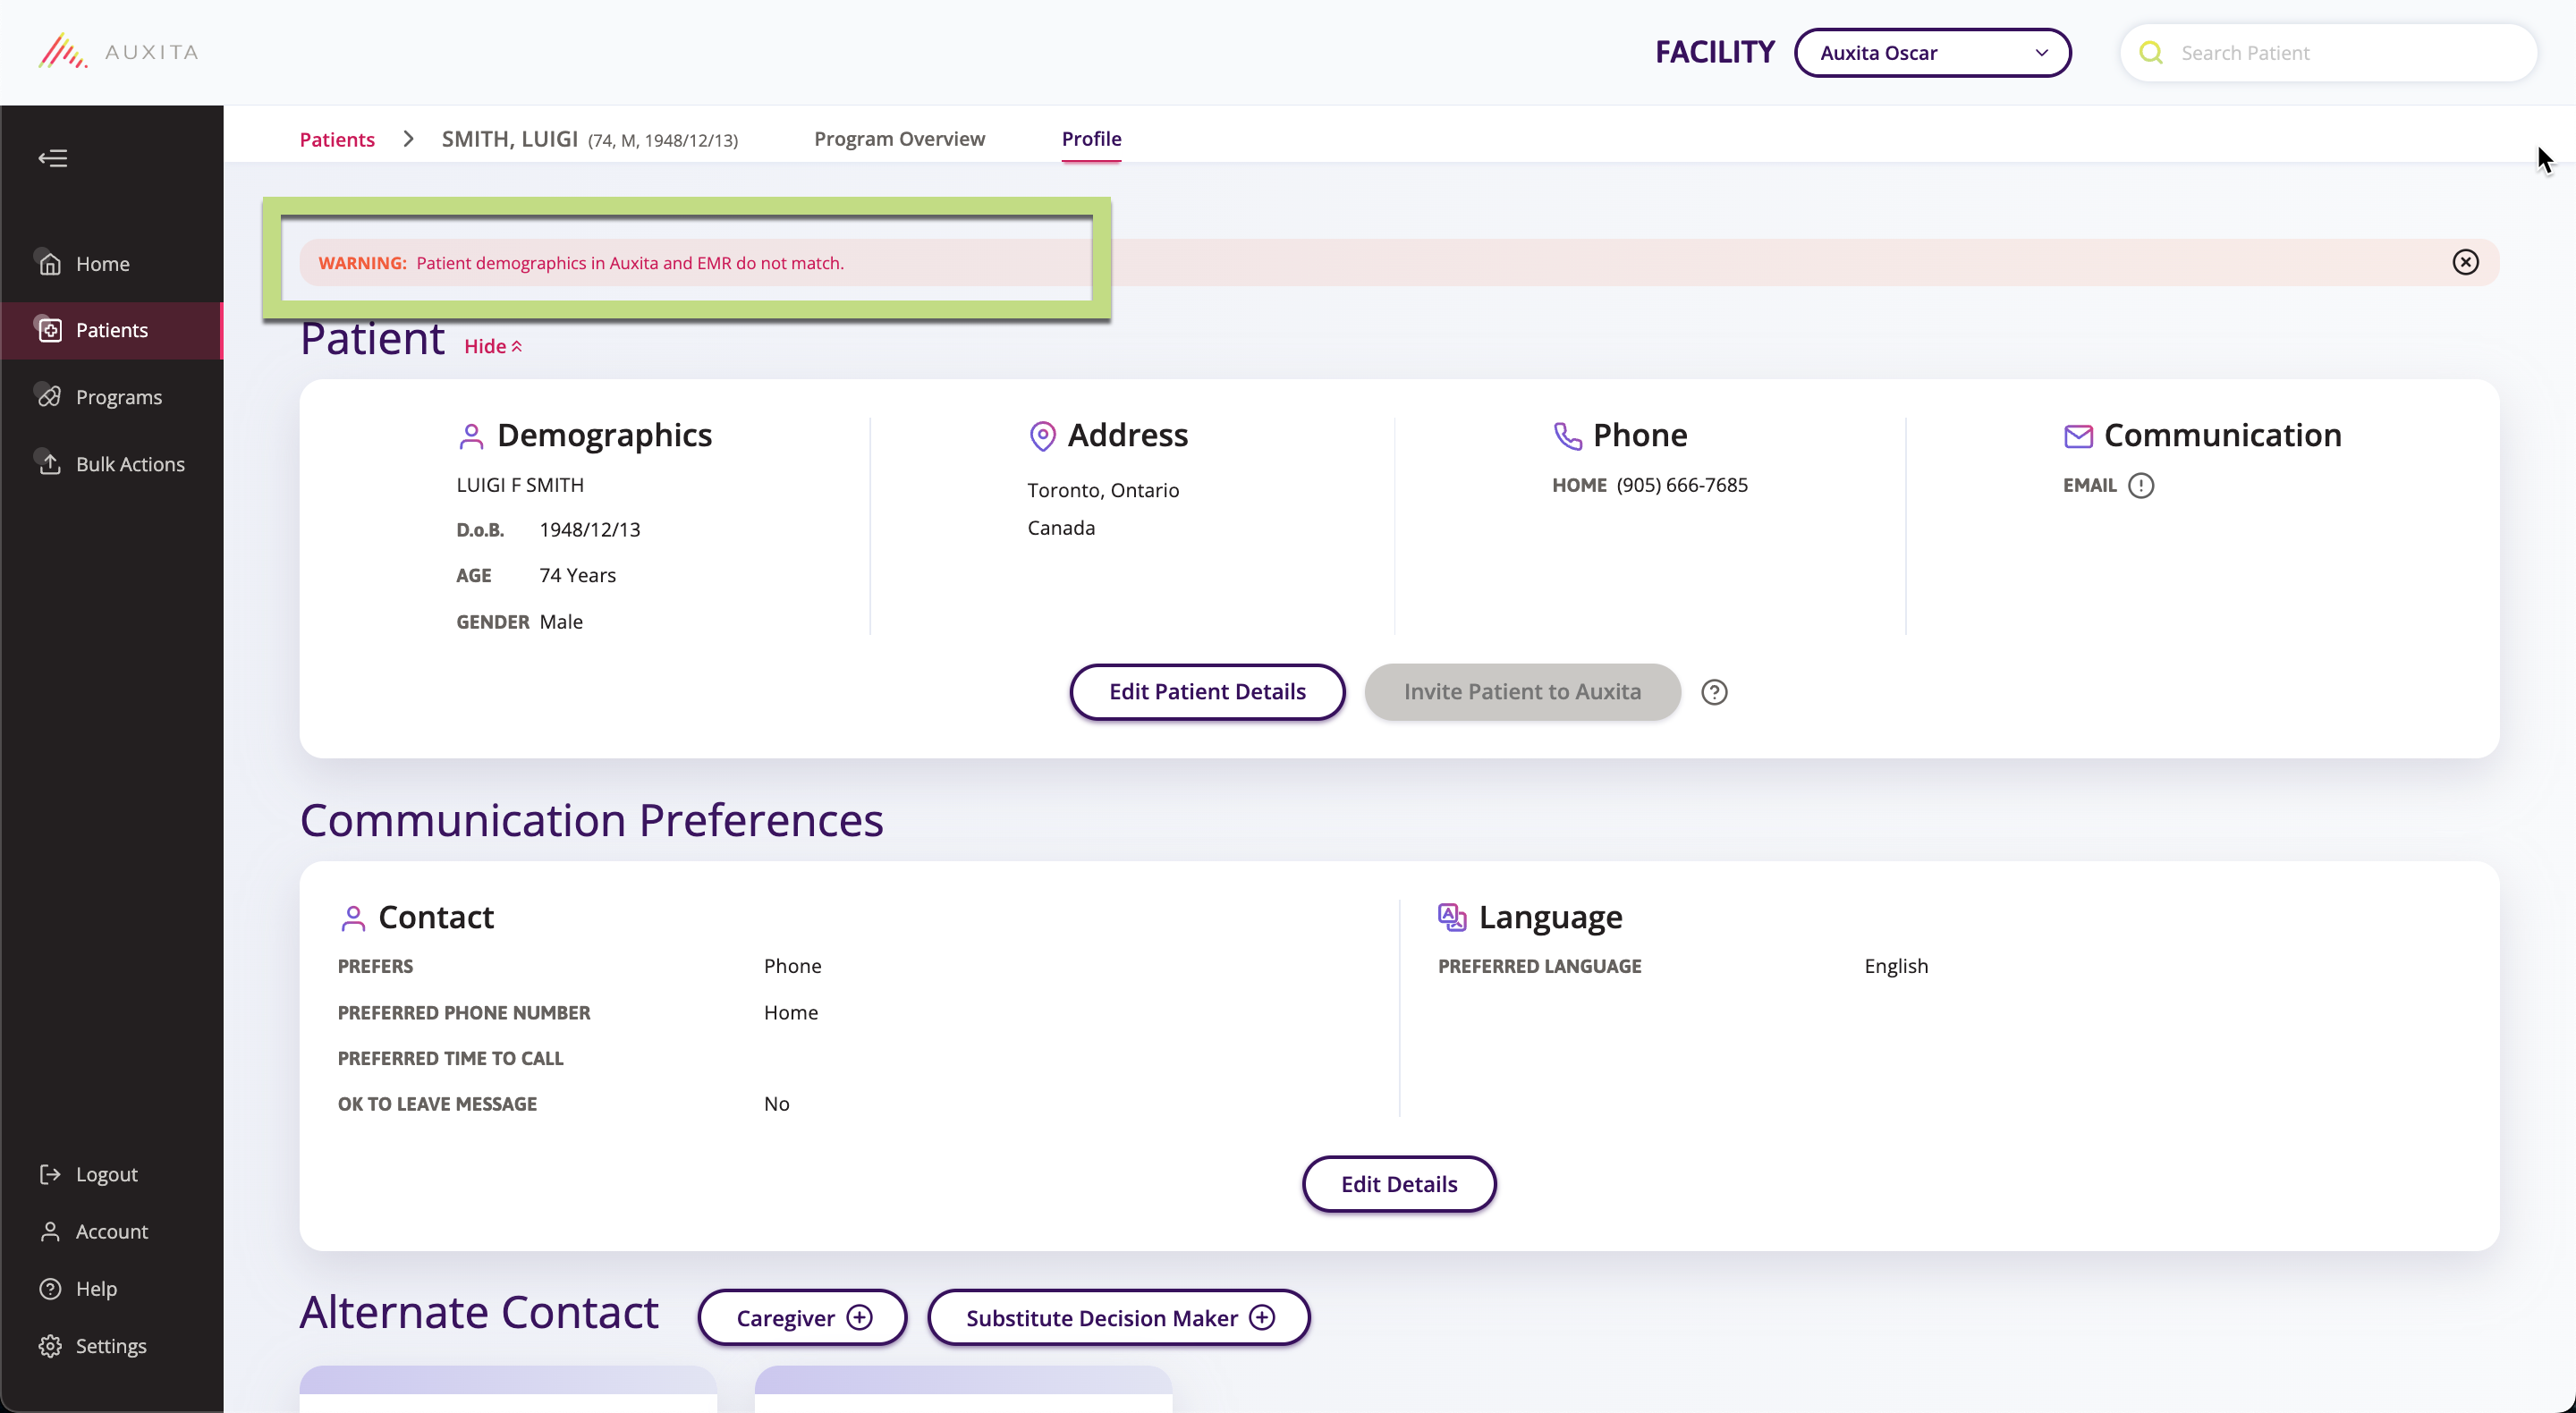Open Bulk Actions in the sidebar
Viewport: 2576px width, 1413px height.
111,464
